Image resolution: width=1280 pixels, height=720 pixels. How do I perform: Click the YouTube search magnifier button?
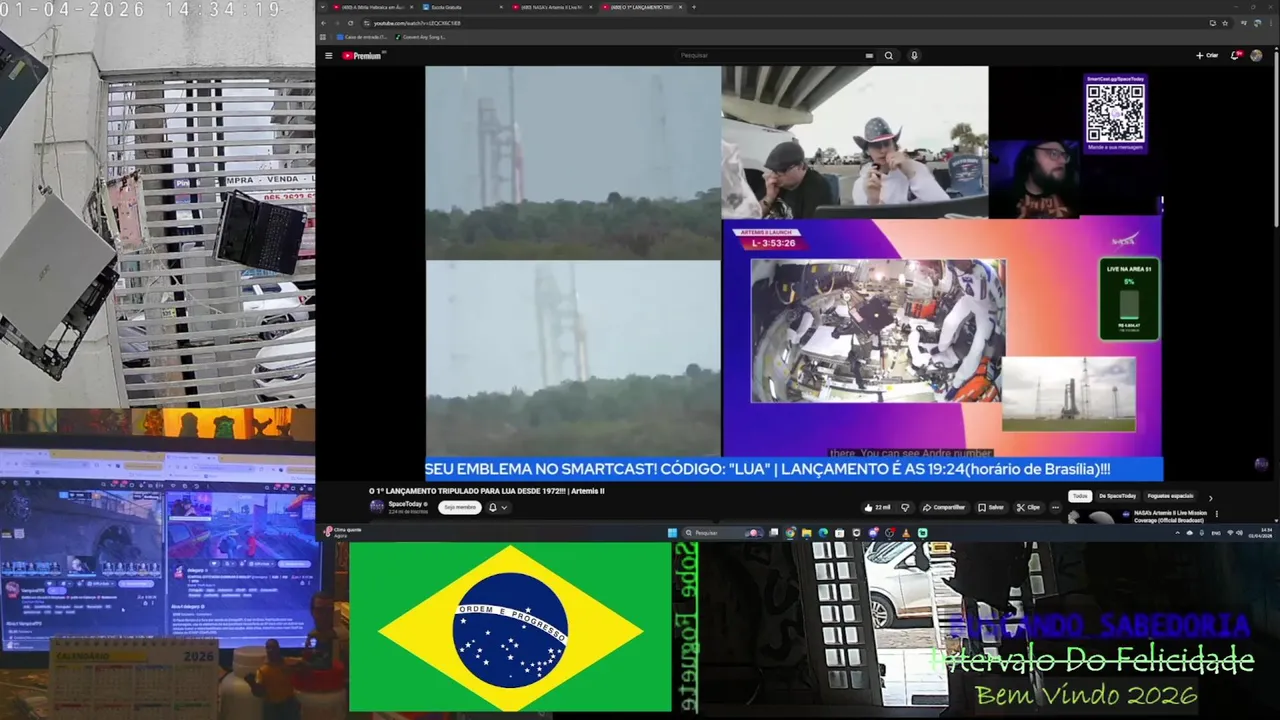coord(888,56)
